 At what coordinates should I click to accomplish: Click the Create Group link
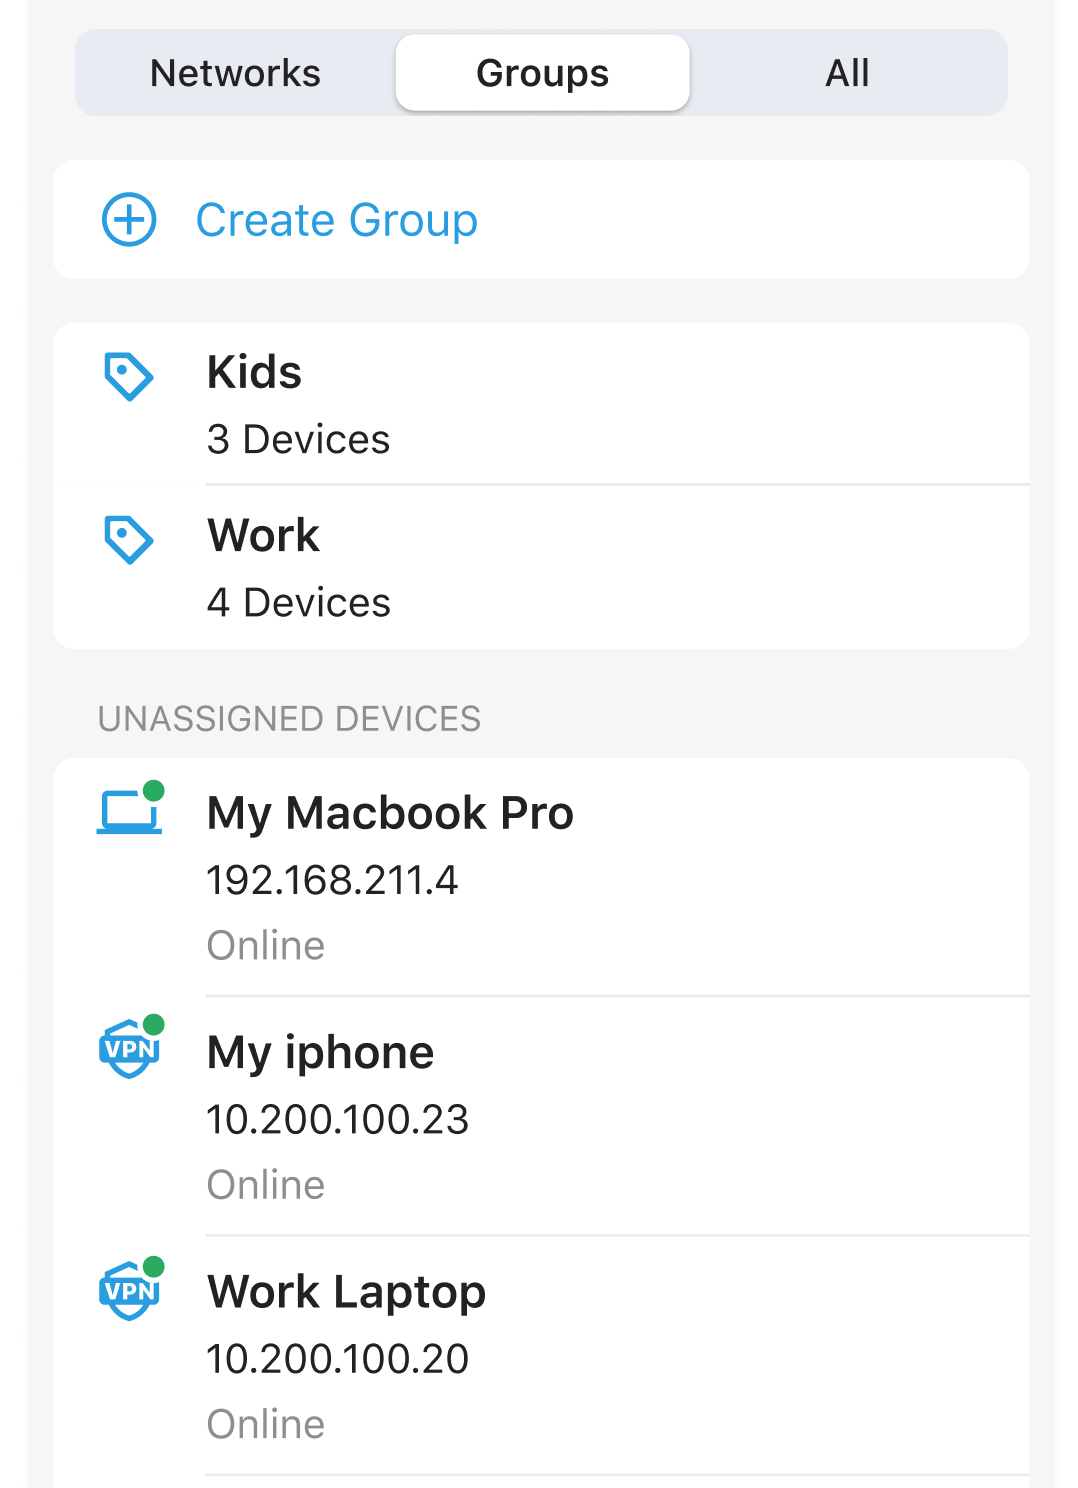tap(336, 220)
